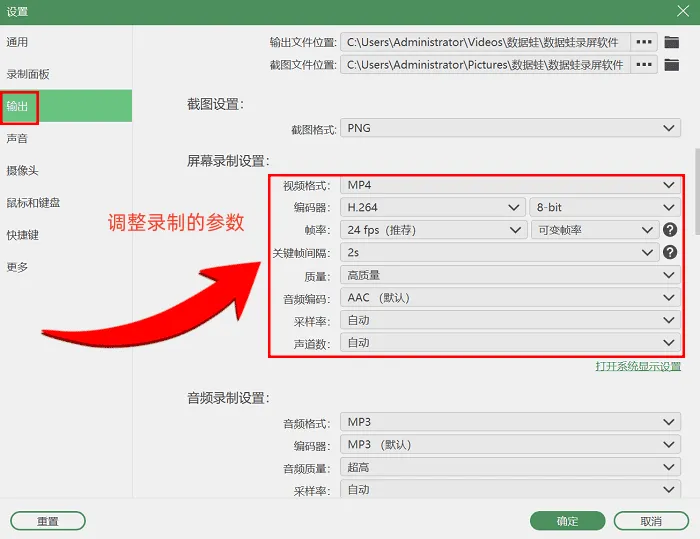Click the 打开系统显示设置 link
The image size is (700, 539).
click(638, 367)
